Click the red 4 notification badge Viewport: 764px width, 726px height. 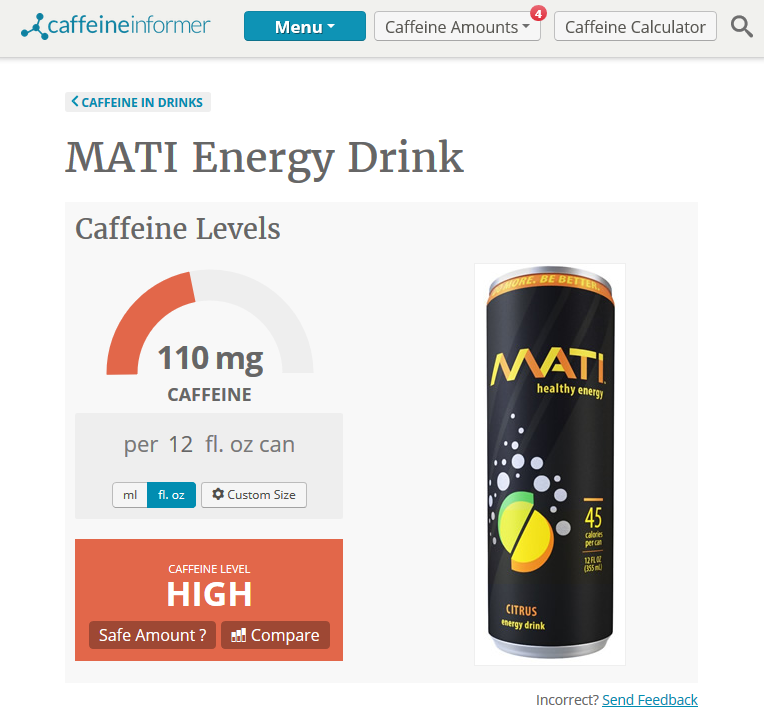(538, 14)
